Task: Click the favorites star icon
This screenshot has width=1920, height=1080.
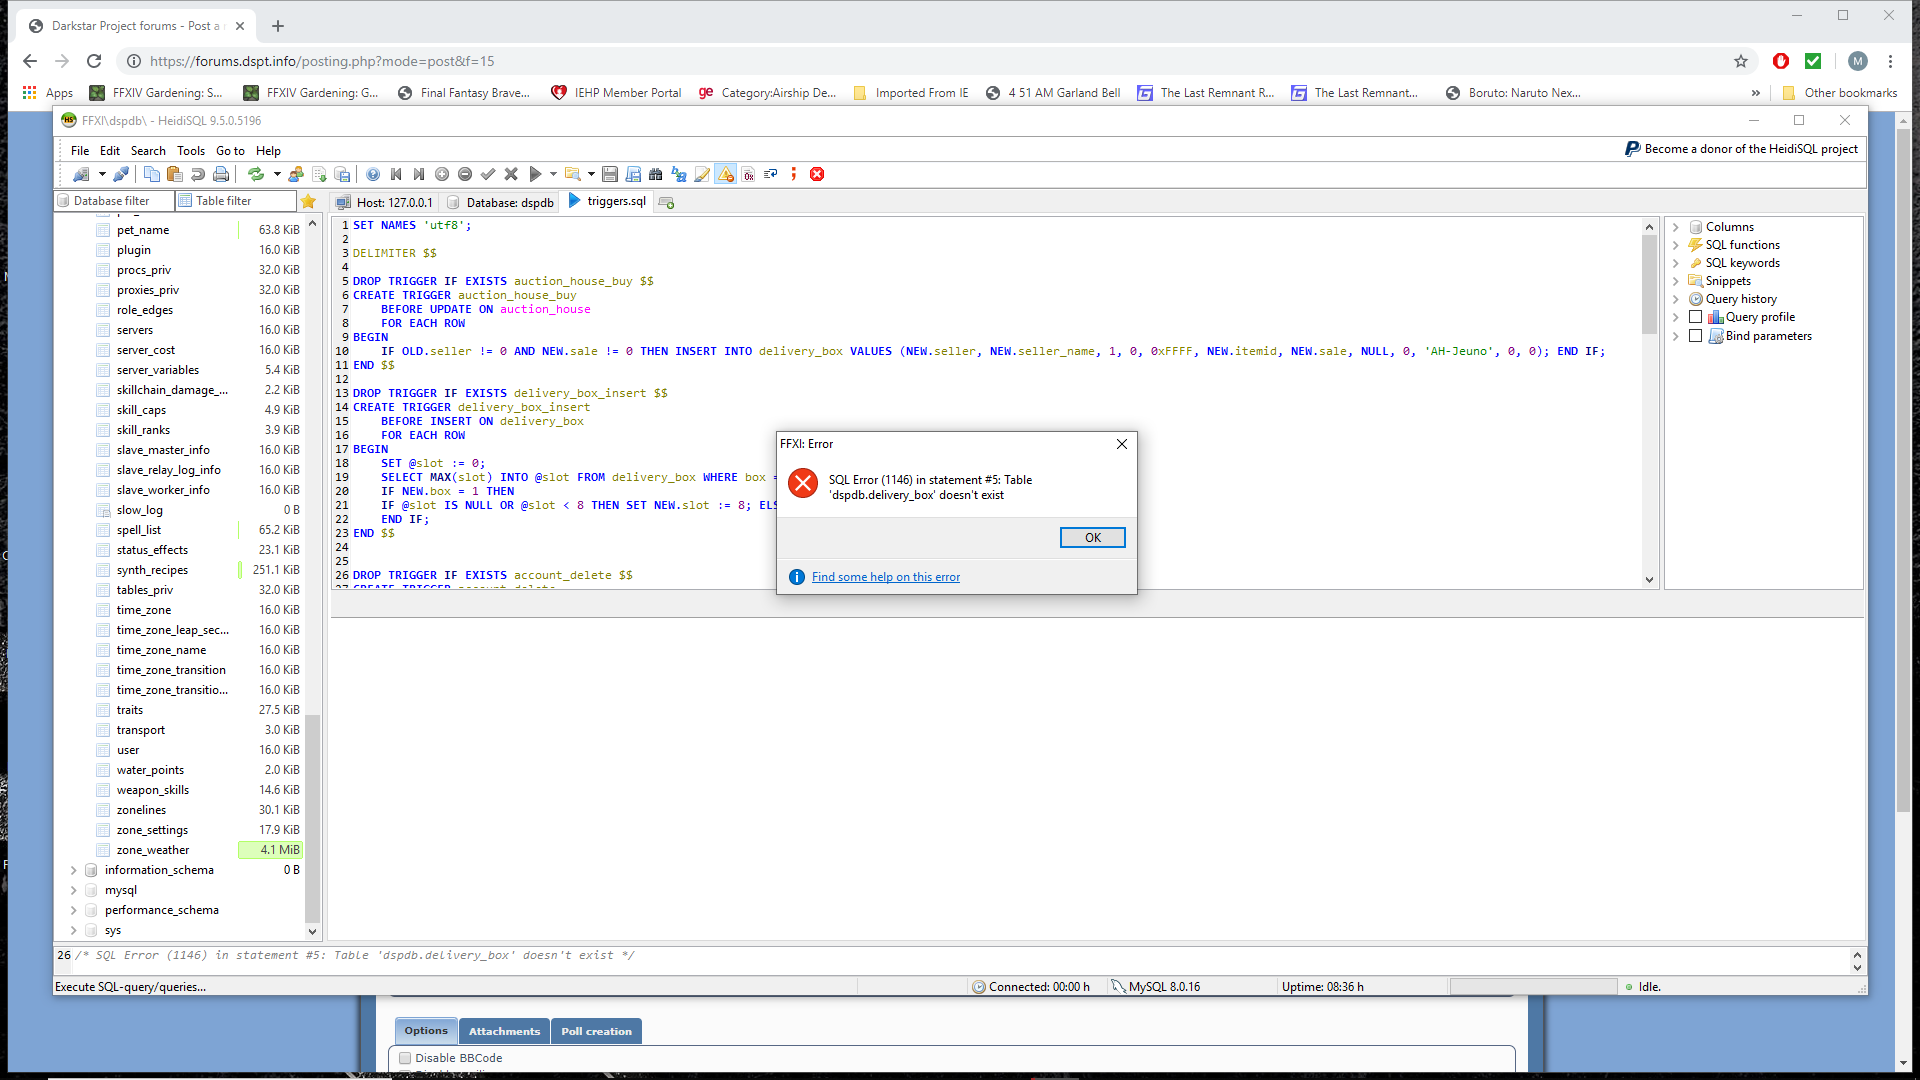Action: 309,201
